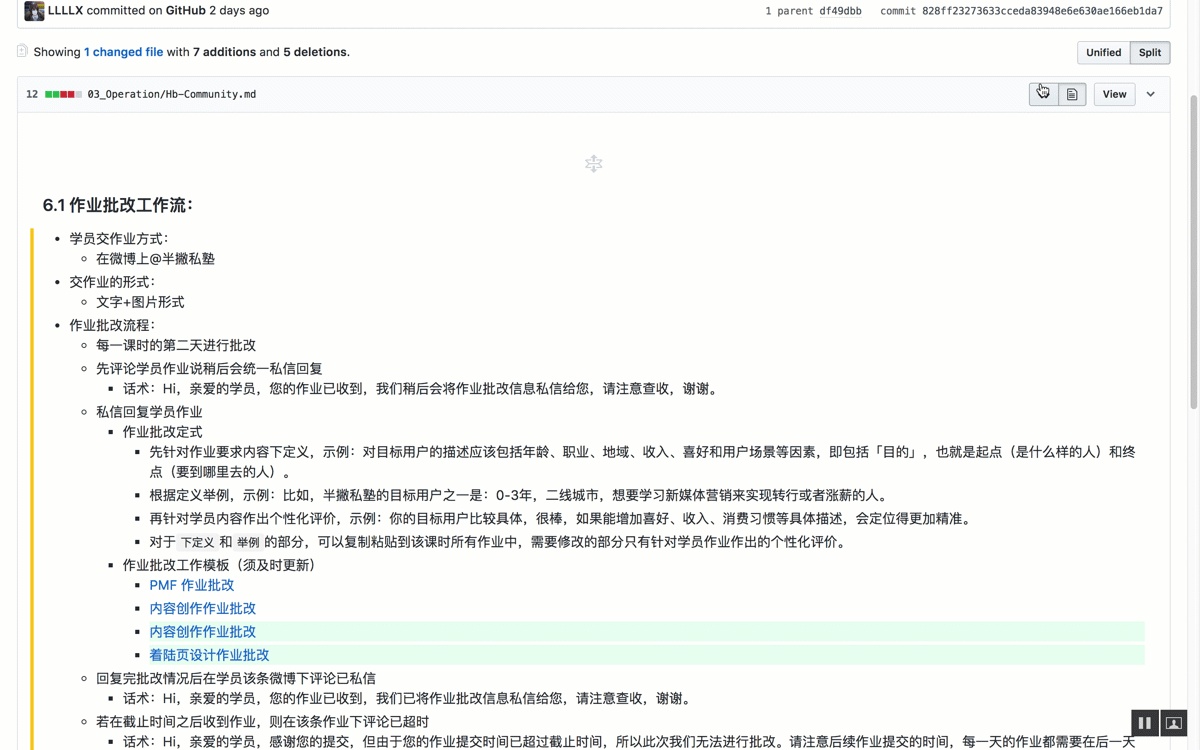Click the source diff view icon button
Screen dimensions: 1200x750
(1043, 94)
